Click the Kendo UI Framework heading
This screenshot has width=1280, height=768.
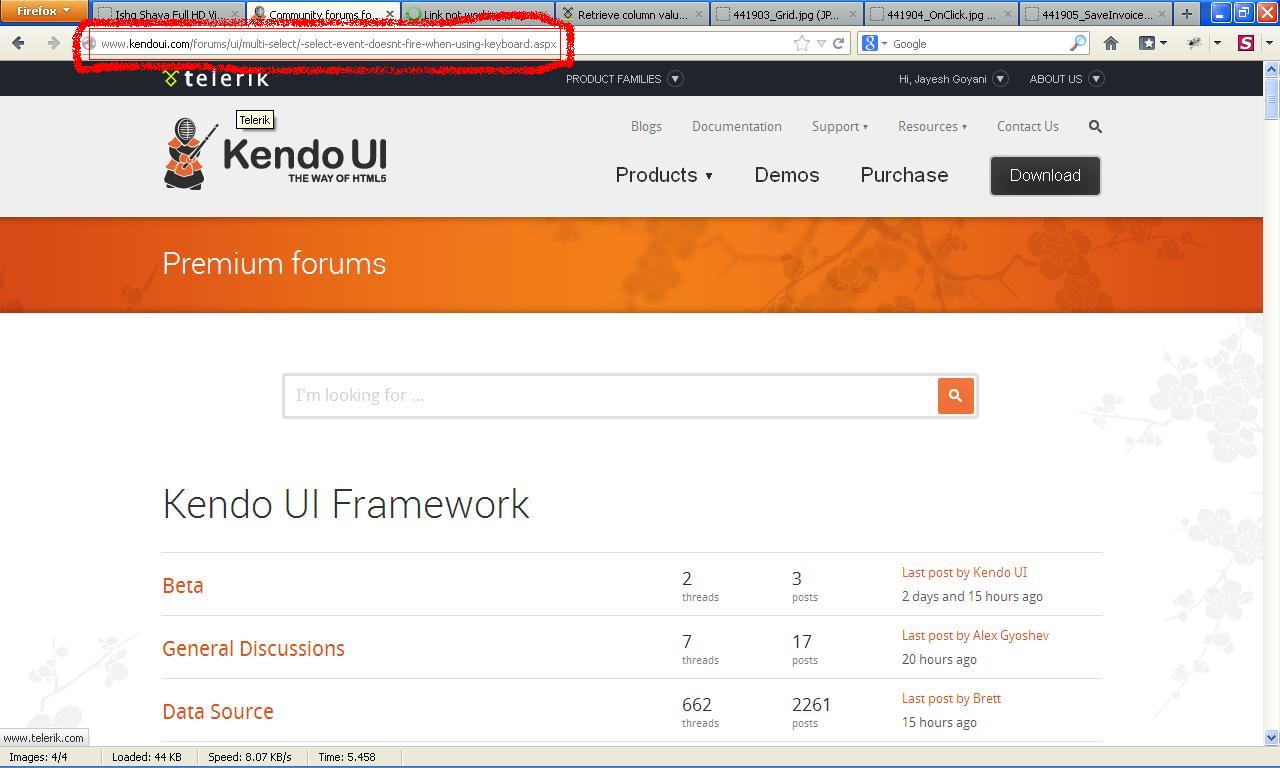point(346,504)
